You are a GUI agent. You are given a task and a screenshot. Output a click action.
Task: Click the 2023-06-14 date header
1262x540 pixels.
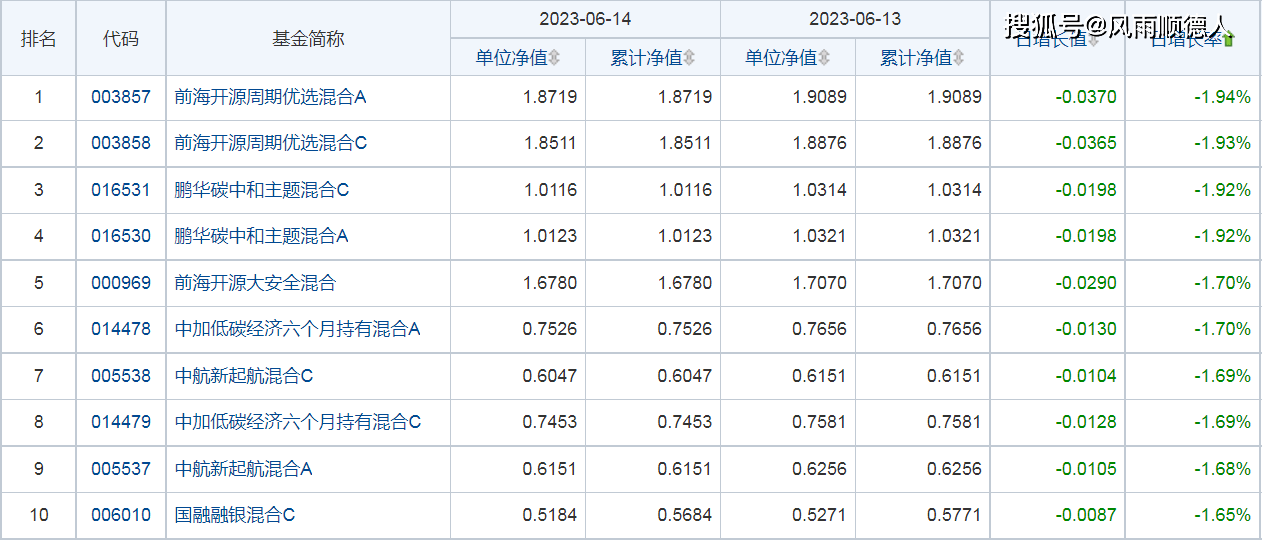click(585, 19)
